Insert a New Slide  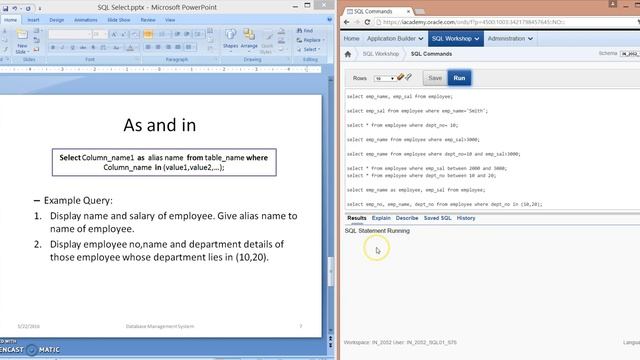[x=22, y=42]
